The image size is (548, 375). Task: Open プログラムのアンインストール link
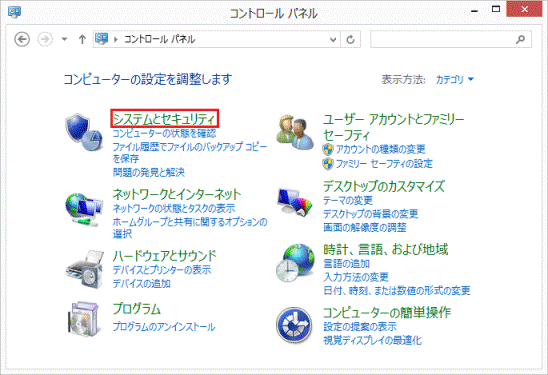pyautogui.click(x=164, y=327)
